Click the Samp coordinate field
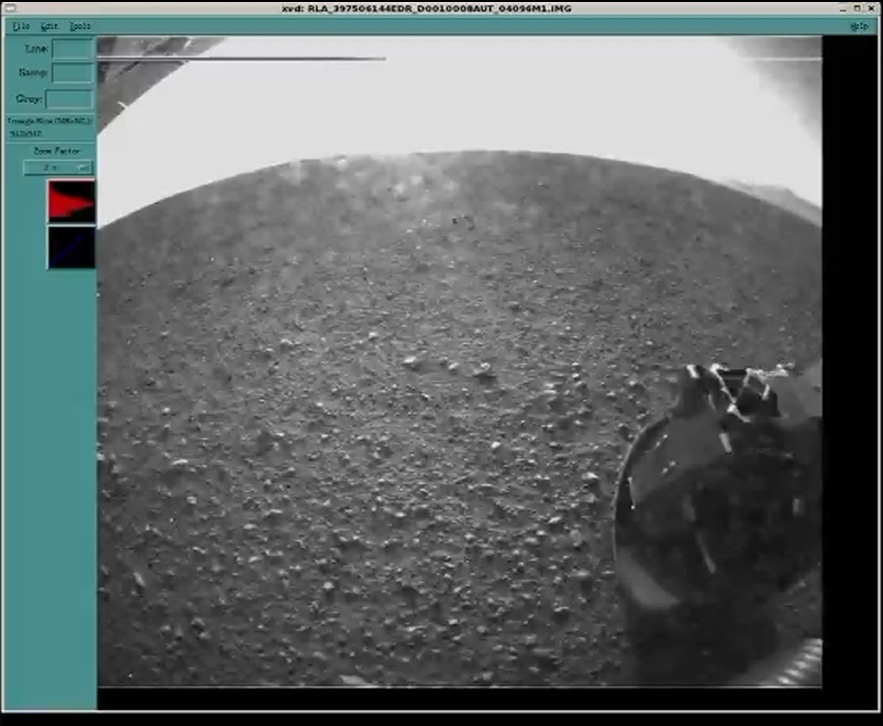883x726 pixels. 72,73
